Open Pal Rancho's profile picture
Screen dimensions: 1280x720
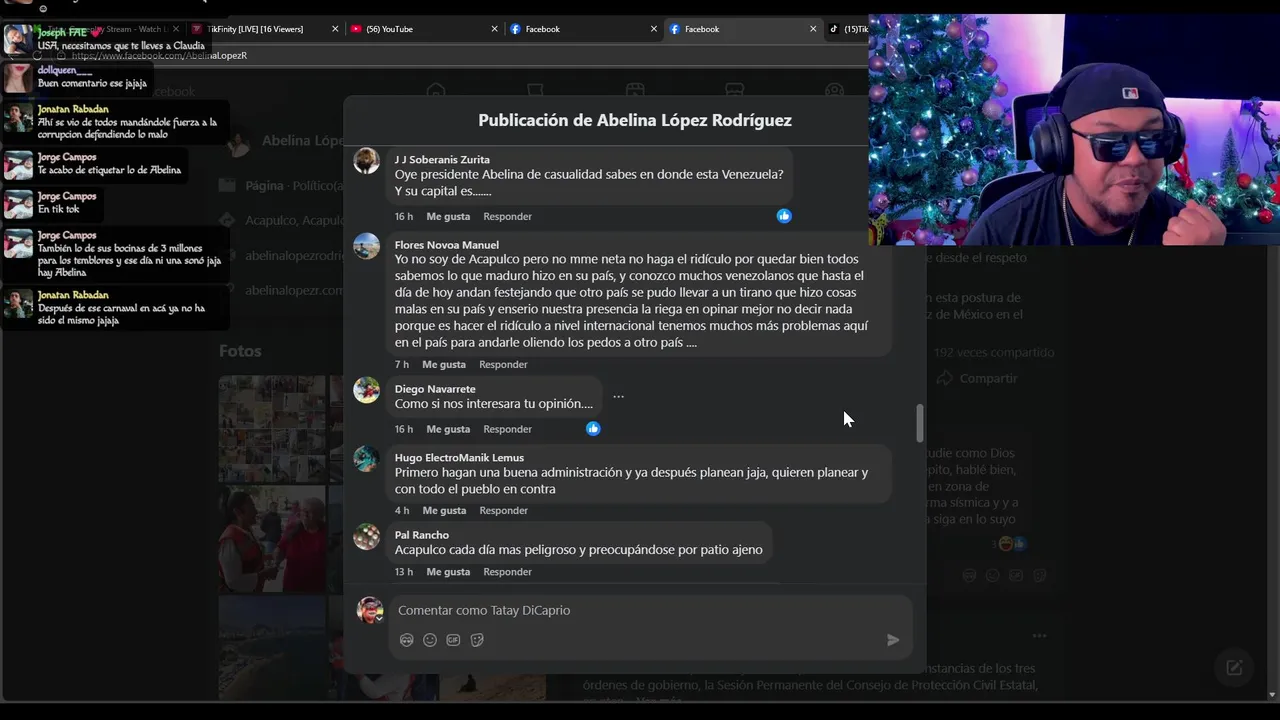click(x=367, y=536)
